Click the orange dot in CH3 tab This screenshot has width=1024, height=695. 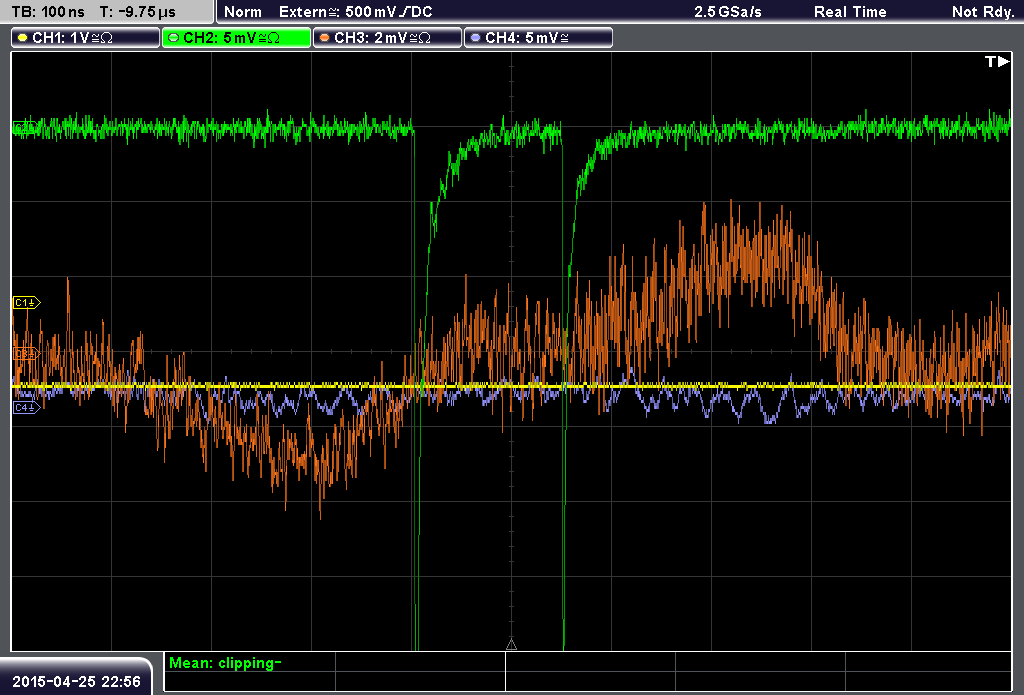tap(325, 38)
